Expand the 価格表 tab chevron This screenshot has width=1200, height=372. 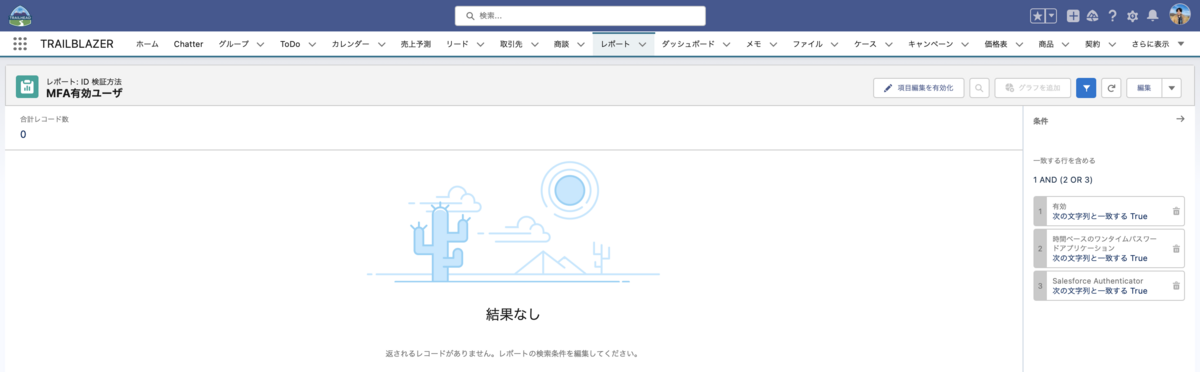coord(1019,45)
